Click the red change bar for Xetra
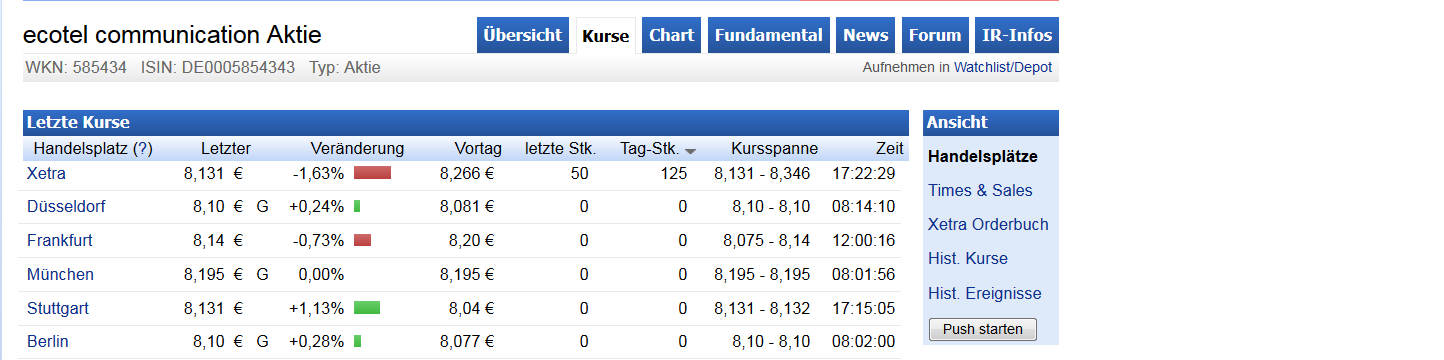 tap(372, 173)
